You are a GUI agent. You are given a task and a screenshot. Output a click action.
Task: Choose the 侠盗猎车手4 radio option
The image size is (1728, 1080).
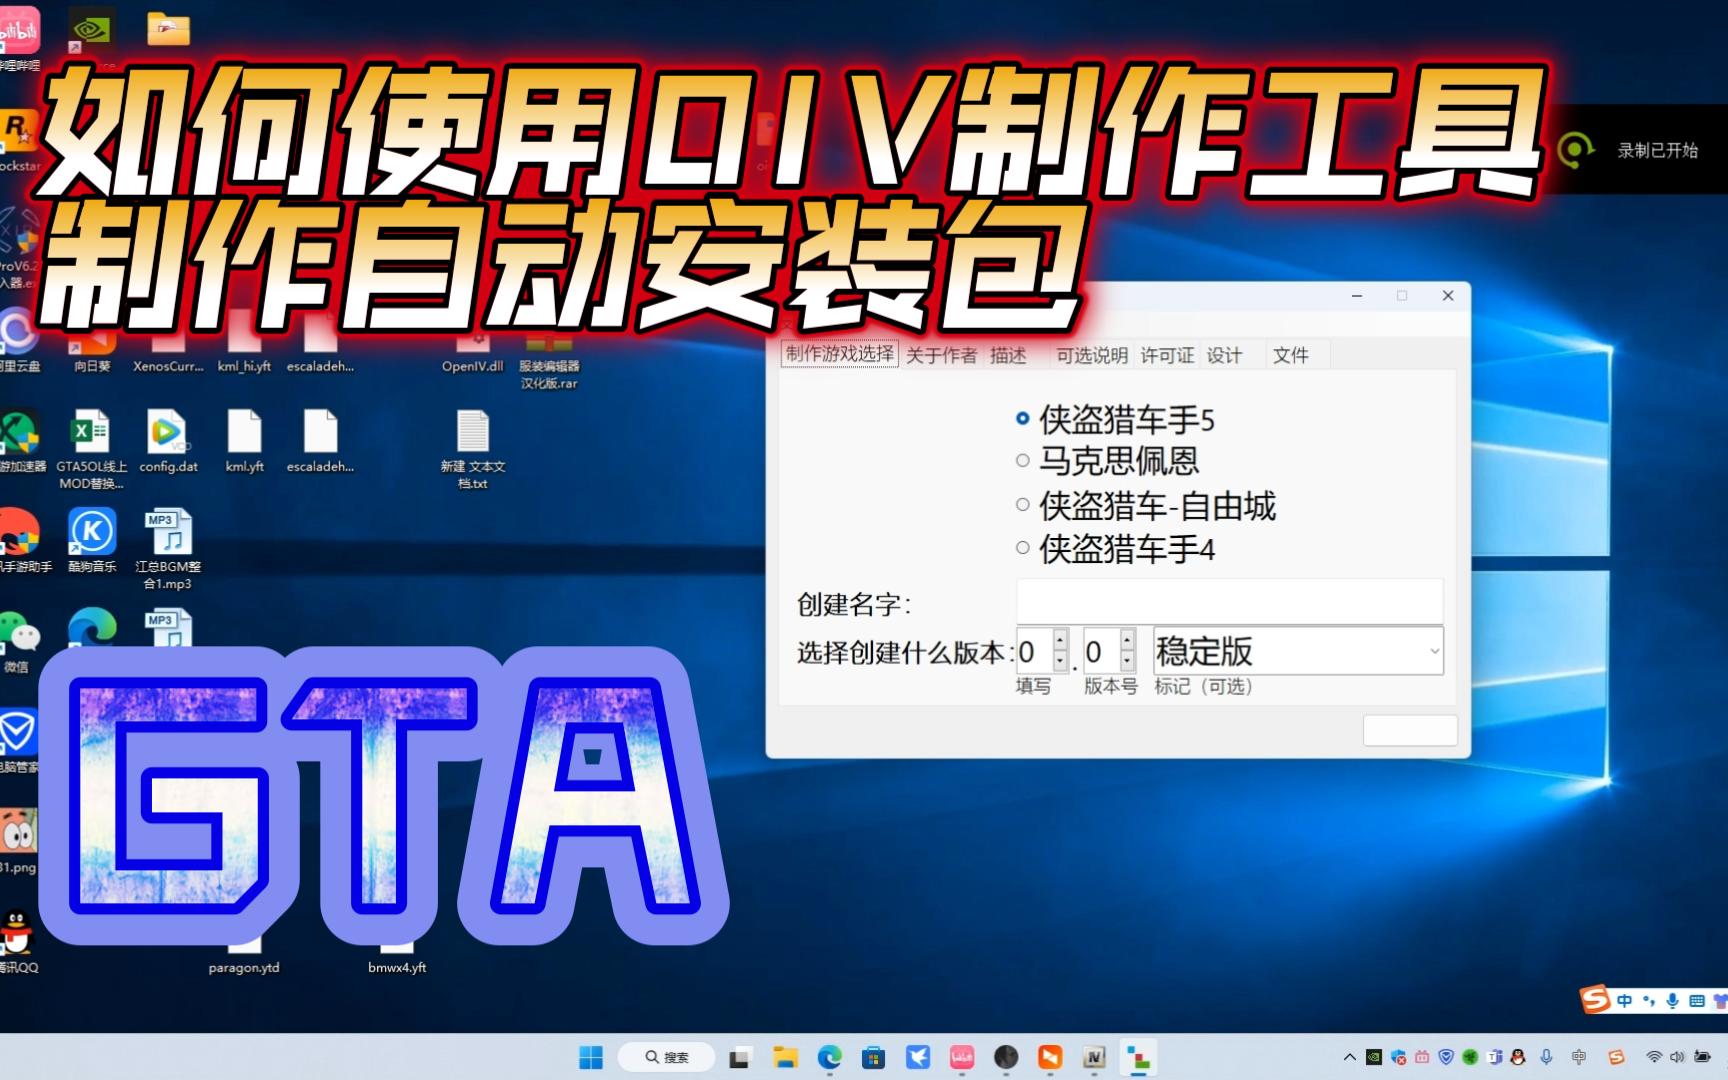click(x=1114, y=549)
